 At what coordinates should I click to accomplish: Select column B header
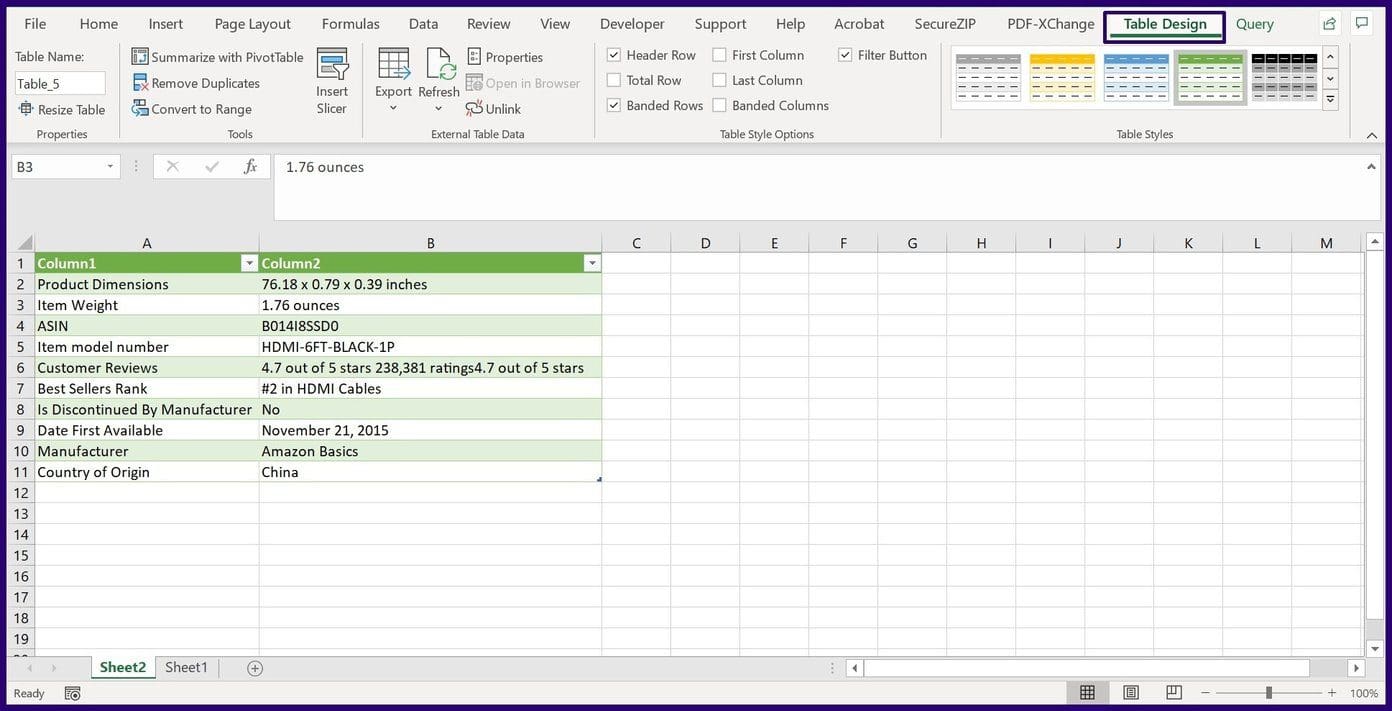tap(430, 243)
